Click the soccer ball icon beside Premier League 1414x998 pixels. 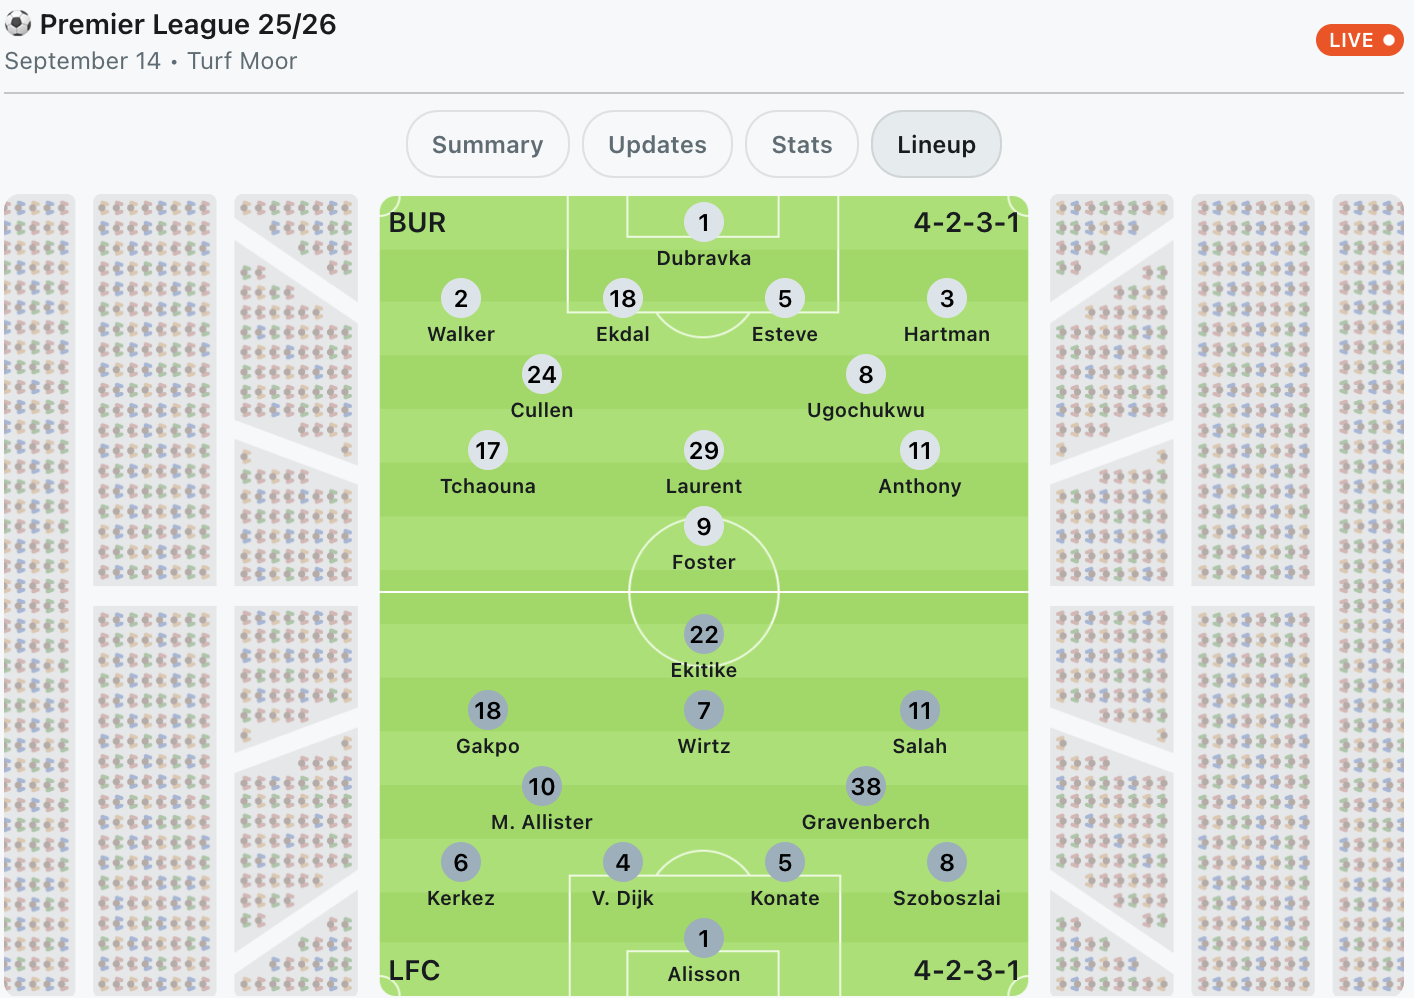18,23
